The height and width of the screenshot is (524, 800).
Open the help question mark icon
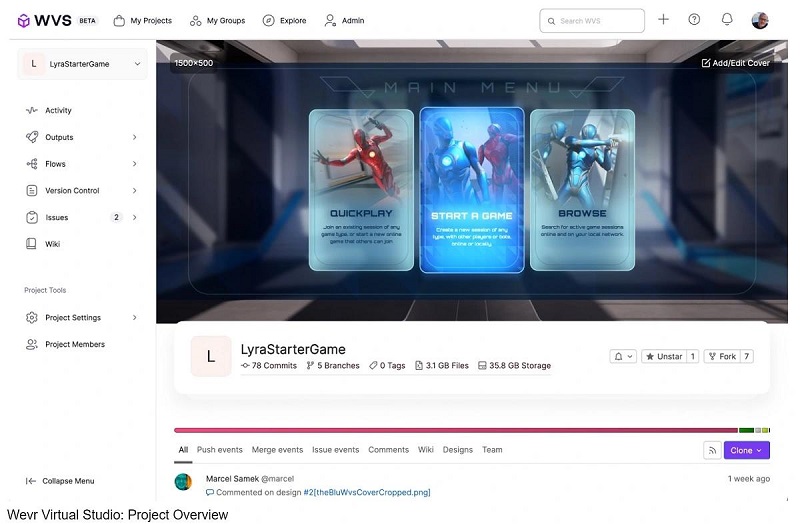click(695, 20)
